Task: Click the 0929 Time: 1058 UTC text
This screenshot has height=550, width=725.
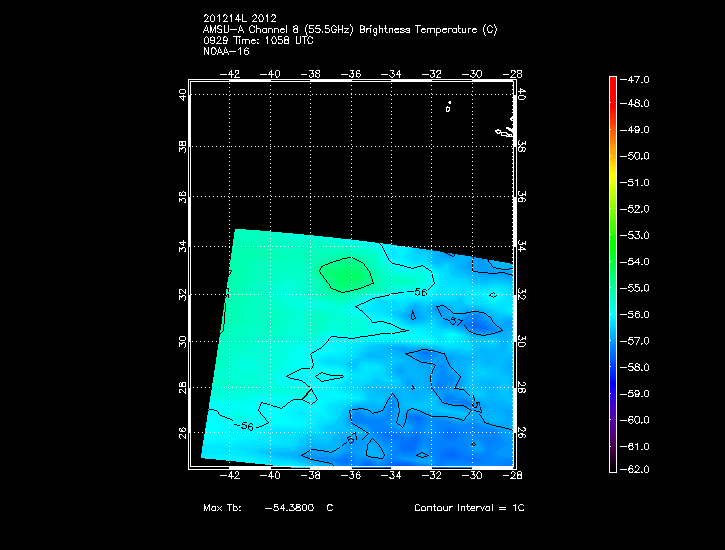Action: coord(257,41)
